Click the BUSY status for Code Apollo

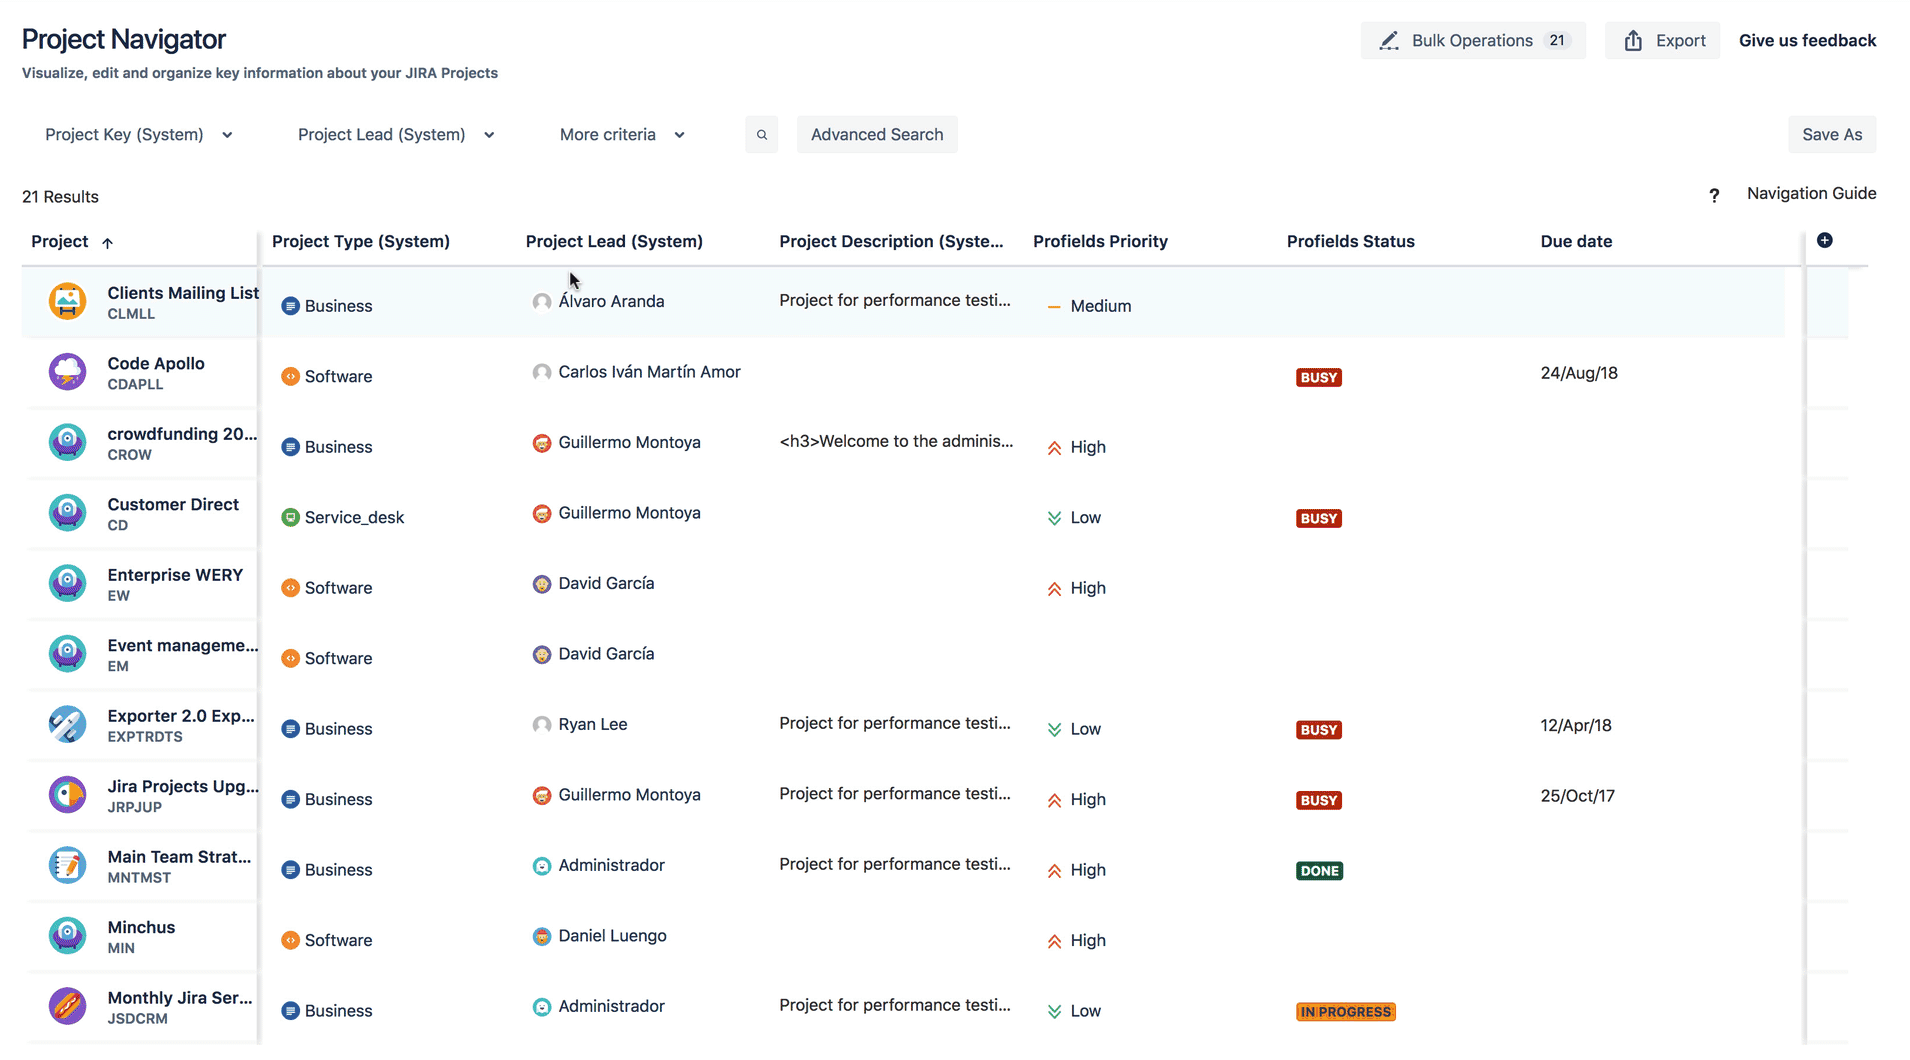(1319, 378)
